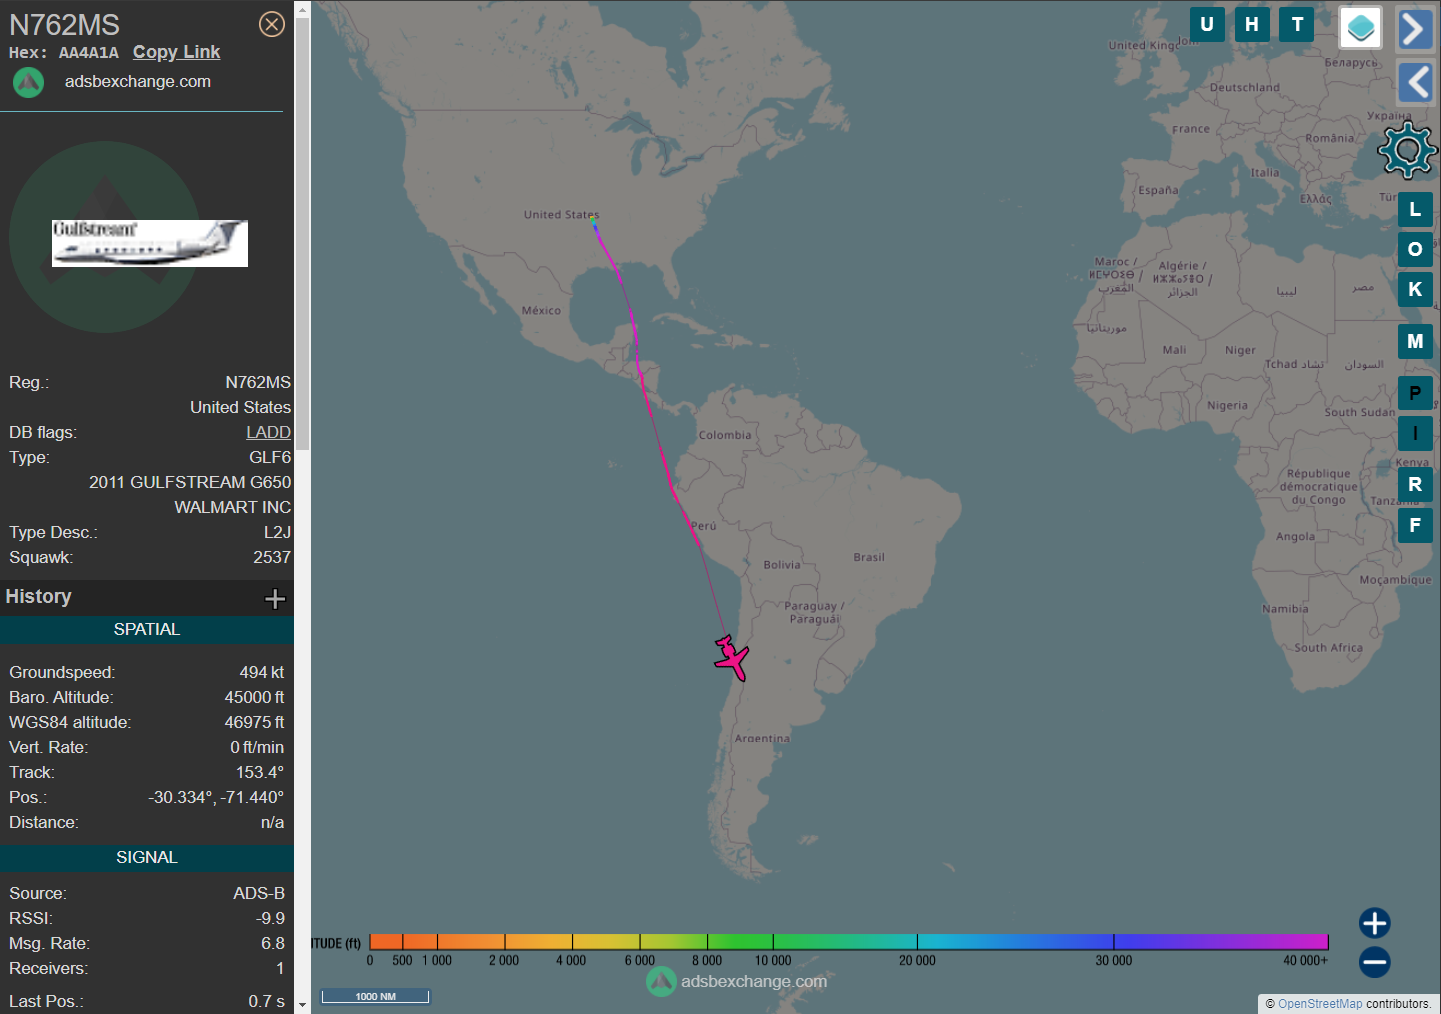
Task: Click the Copy Link hyperlink
Action: click(176, 52)
